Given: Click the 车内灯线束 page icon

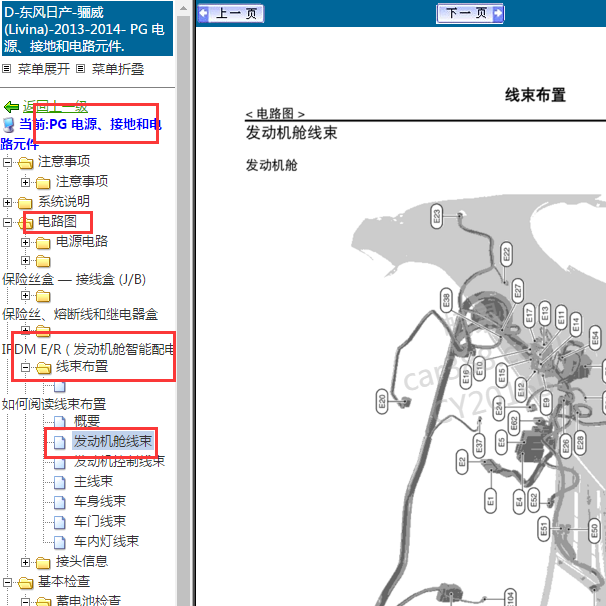Looking at the screenshot, I should [60, 542].
